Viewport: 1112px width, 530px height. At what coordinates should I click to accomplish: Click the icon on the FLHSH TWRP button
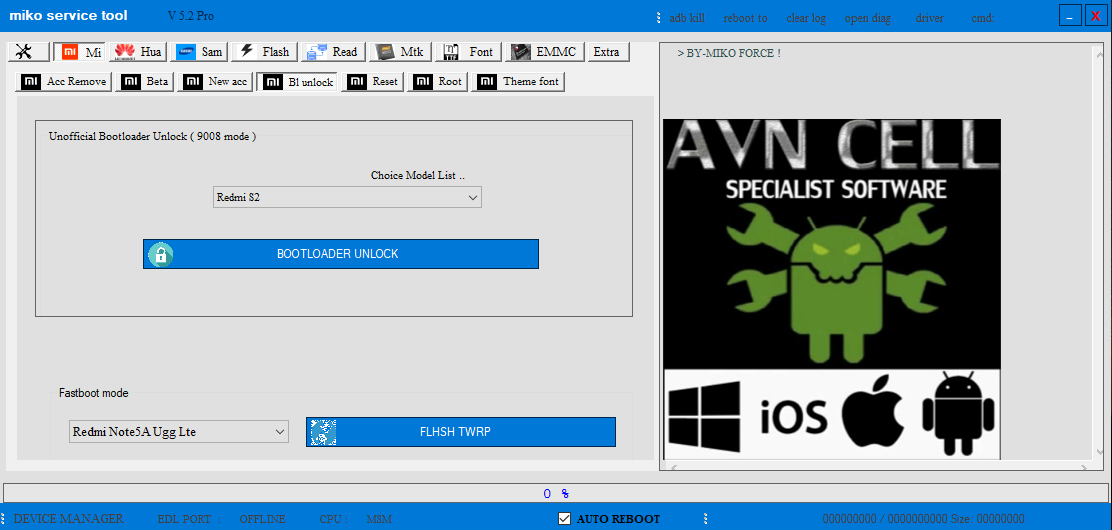click(323, 431)
